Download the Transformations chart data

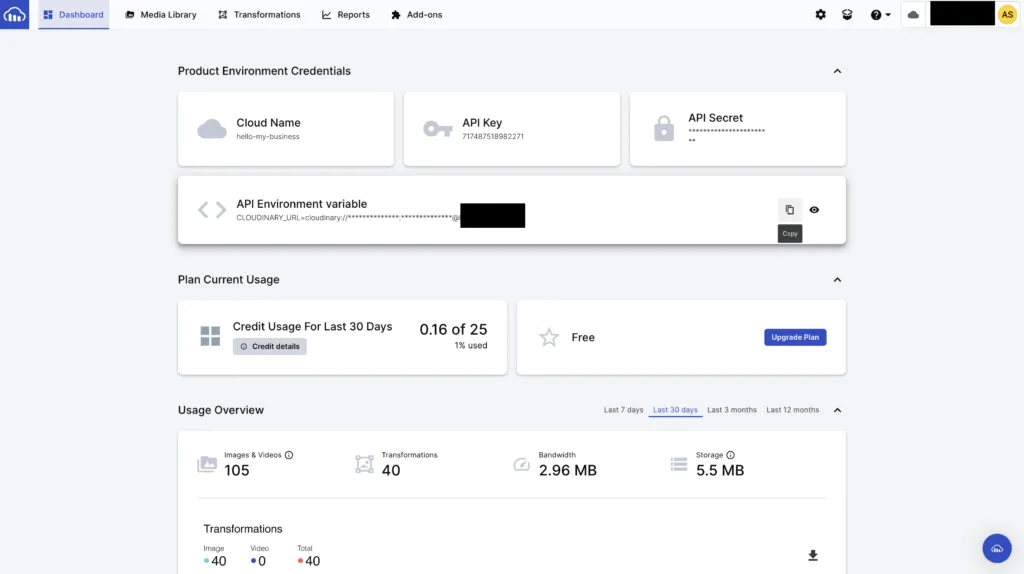(x=812, y=555)
